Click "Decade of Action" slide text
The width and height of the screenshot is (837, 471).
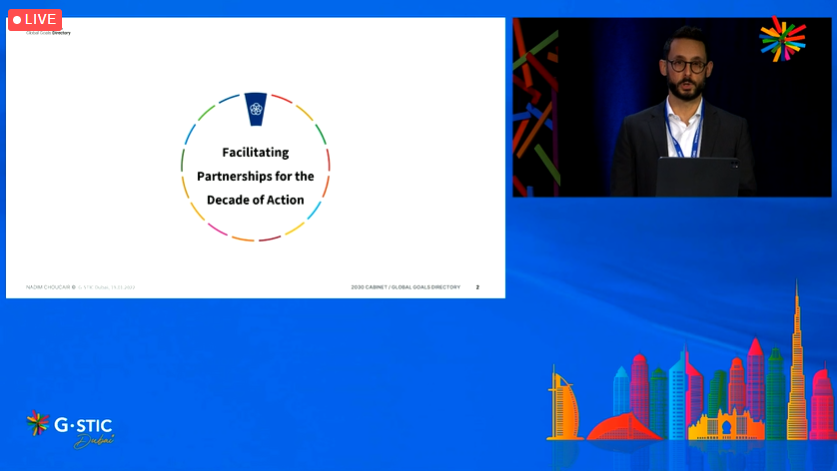(x=256, y=200)
